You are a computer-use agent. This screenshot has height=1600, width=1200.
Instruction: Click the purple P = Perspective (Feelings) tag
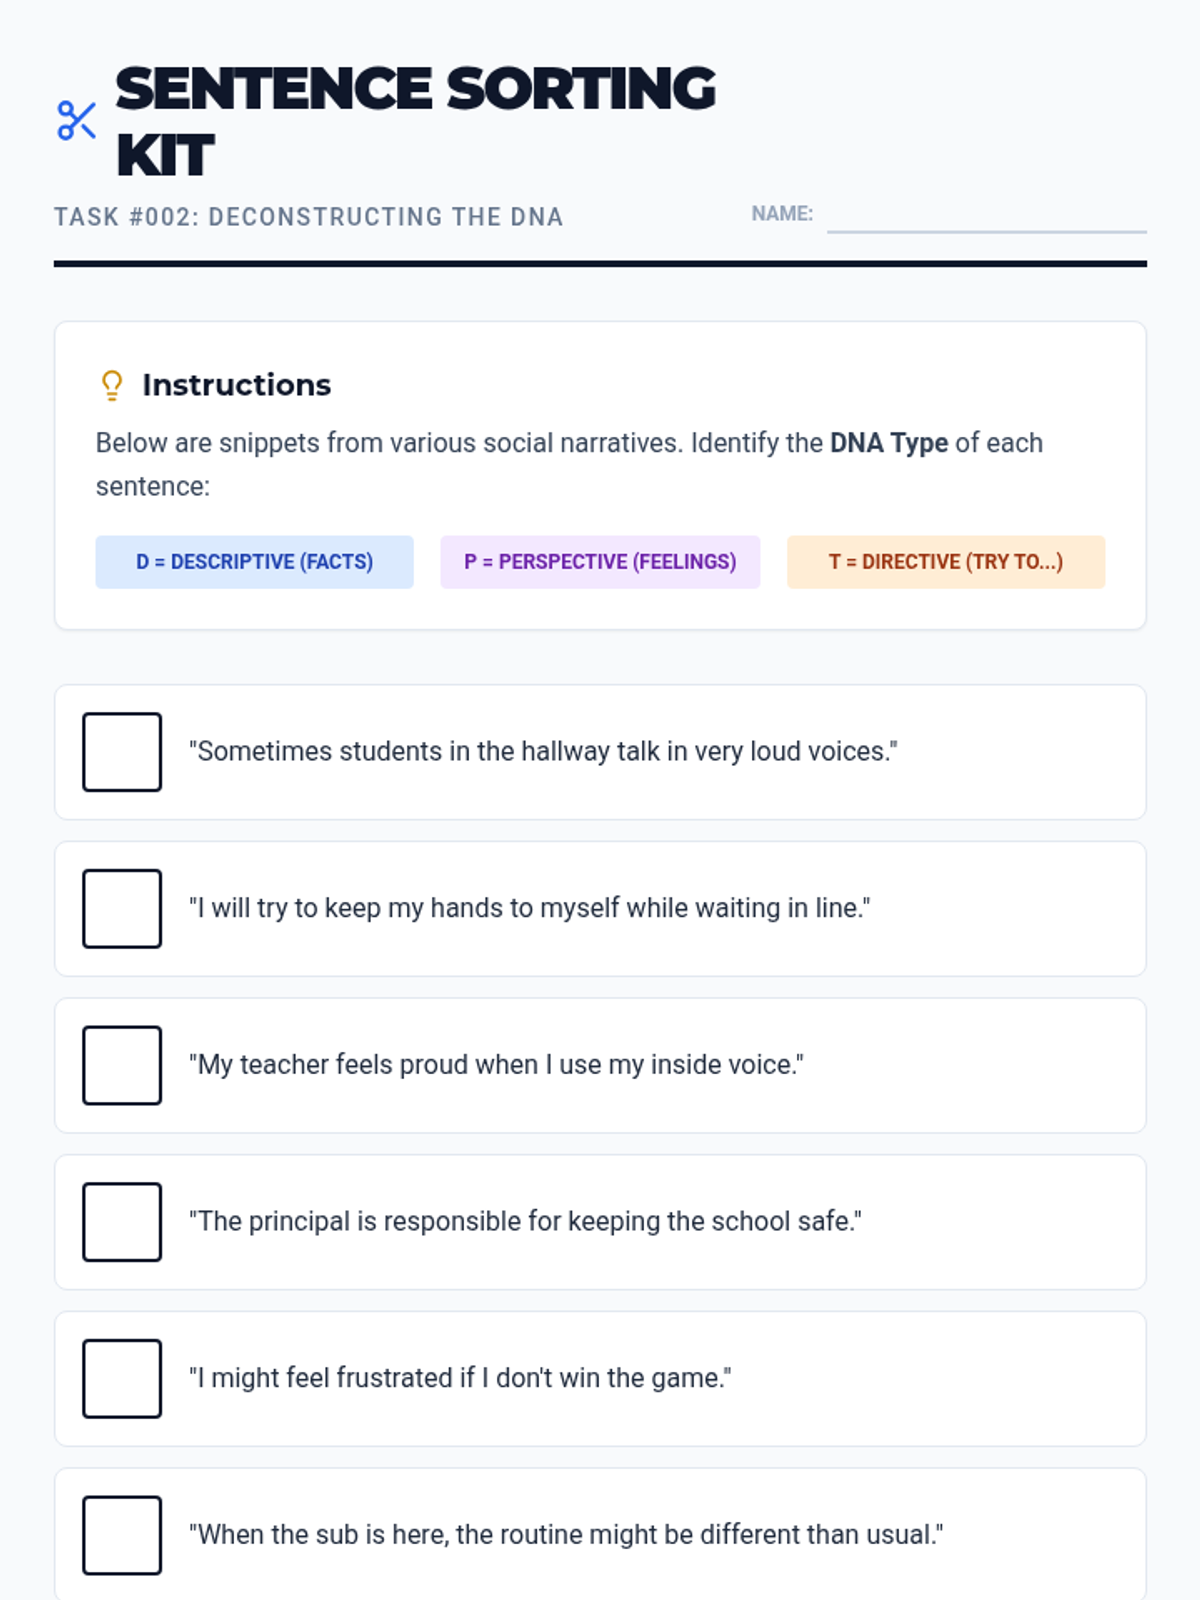pyautogui.click(x=600, y=562)
